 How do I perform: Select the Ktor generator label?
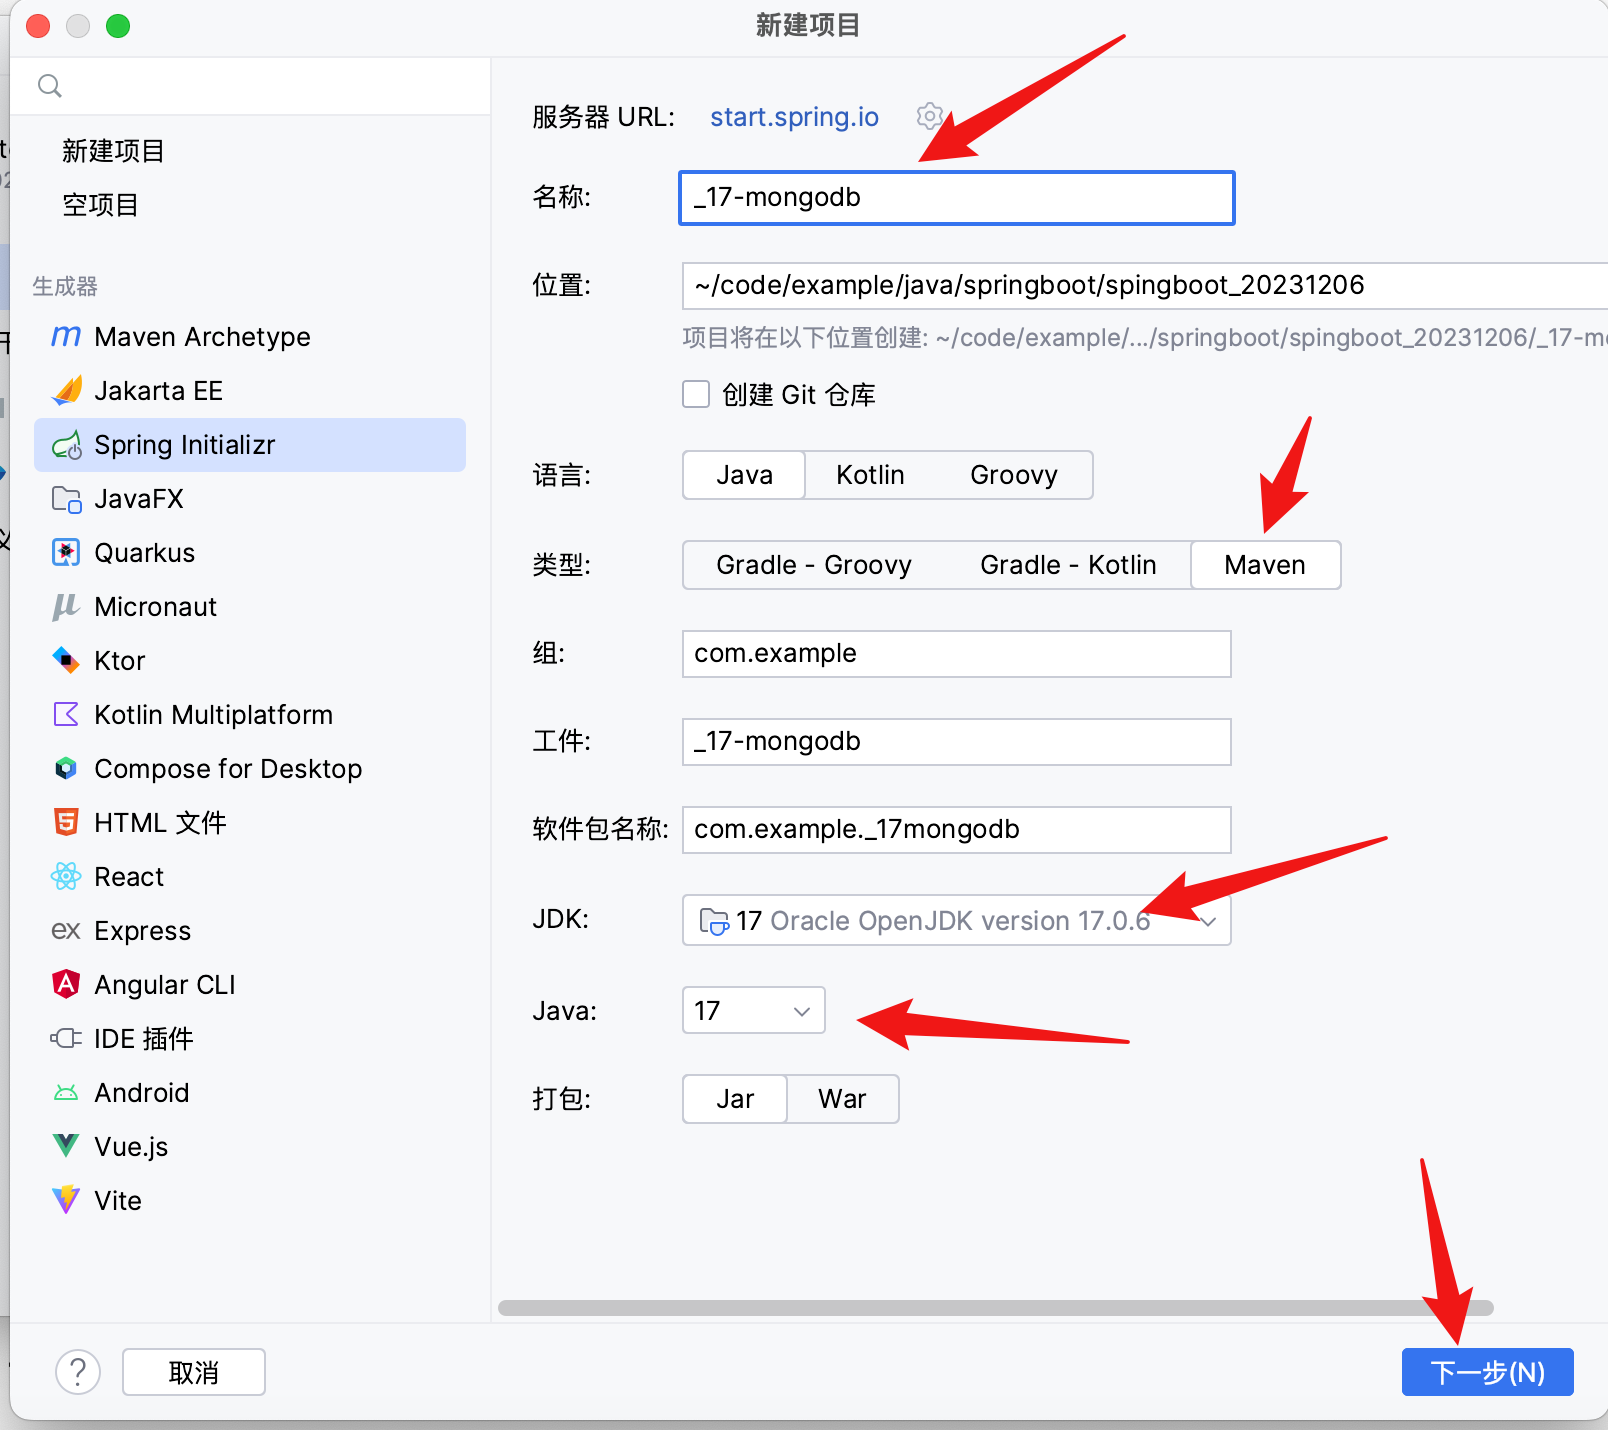tap(119, 661)
